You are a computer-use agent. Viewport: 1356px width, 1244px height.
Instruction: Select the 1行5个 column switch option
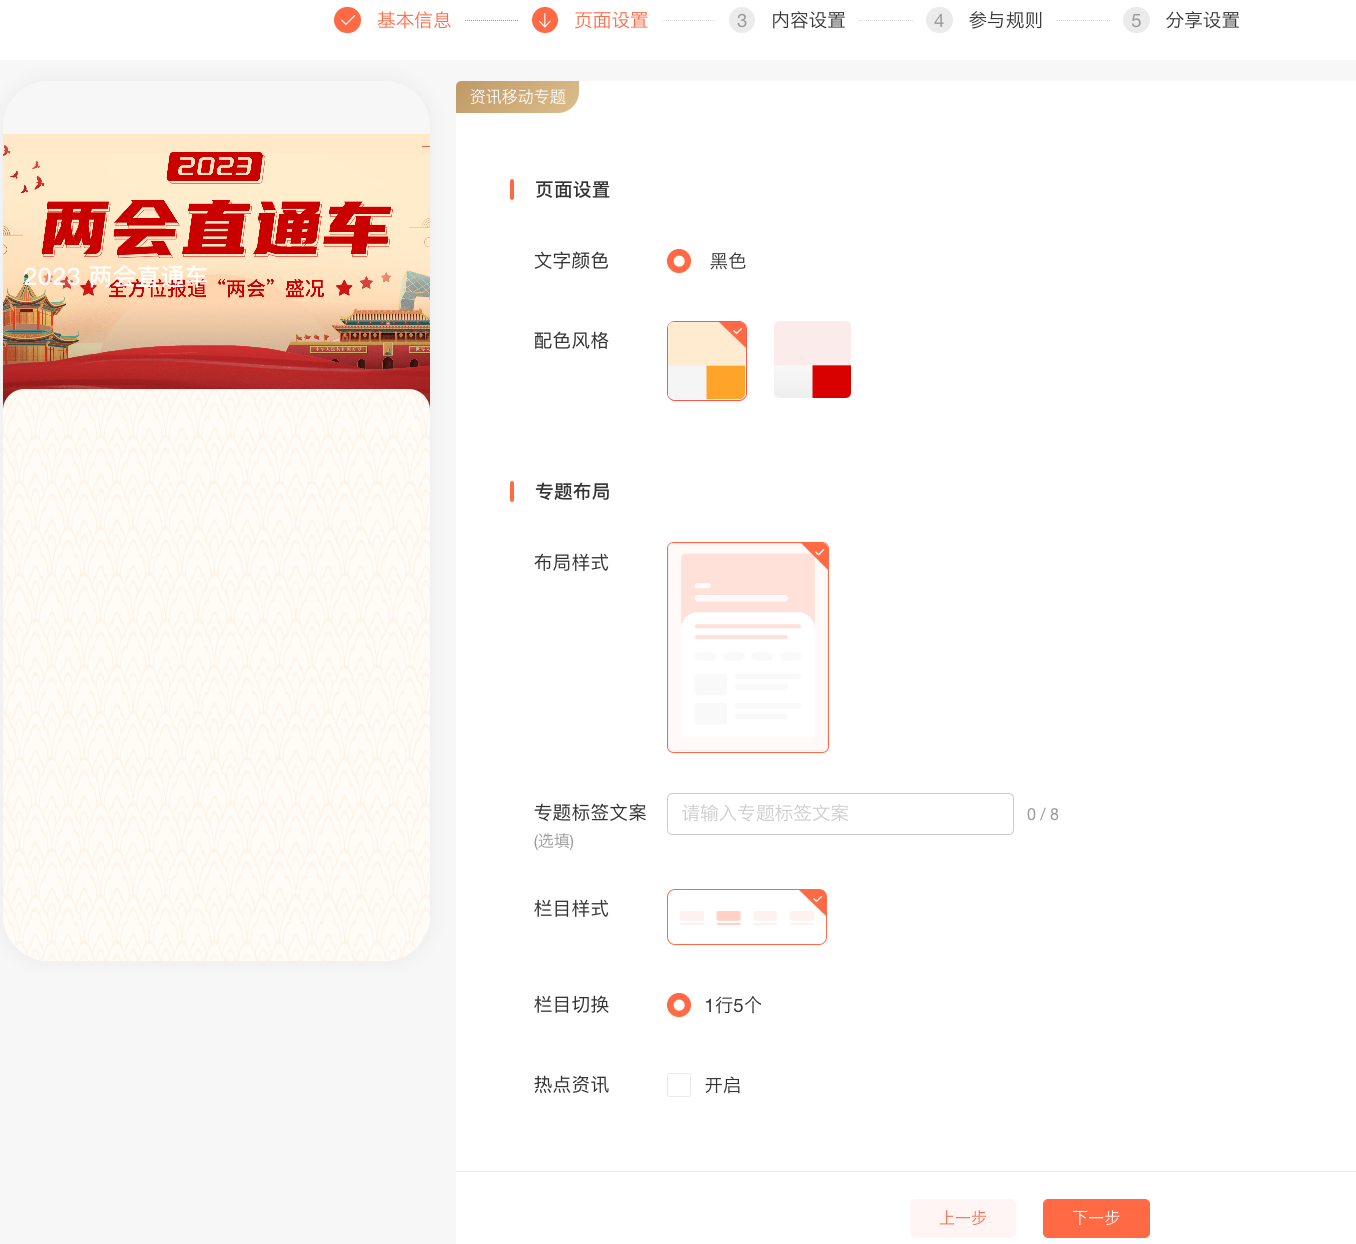coord(679,1005)
